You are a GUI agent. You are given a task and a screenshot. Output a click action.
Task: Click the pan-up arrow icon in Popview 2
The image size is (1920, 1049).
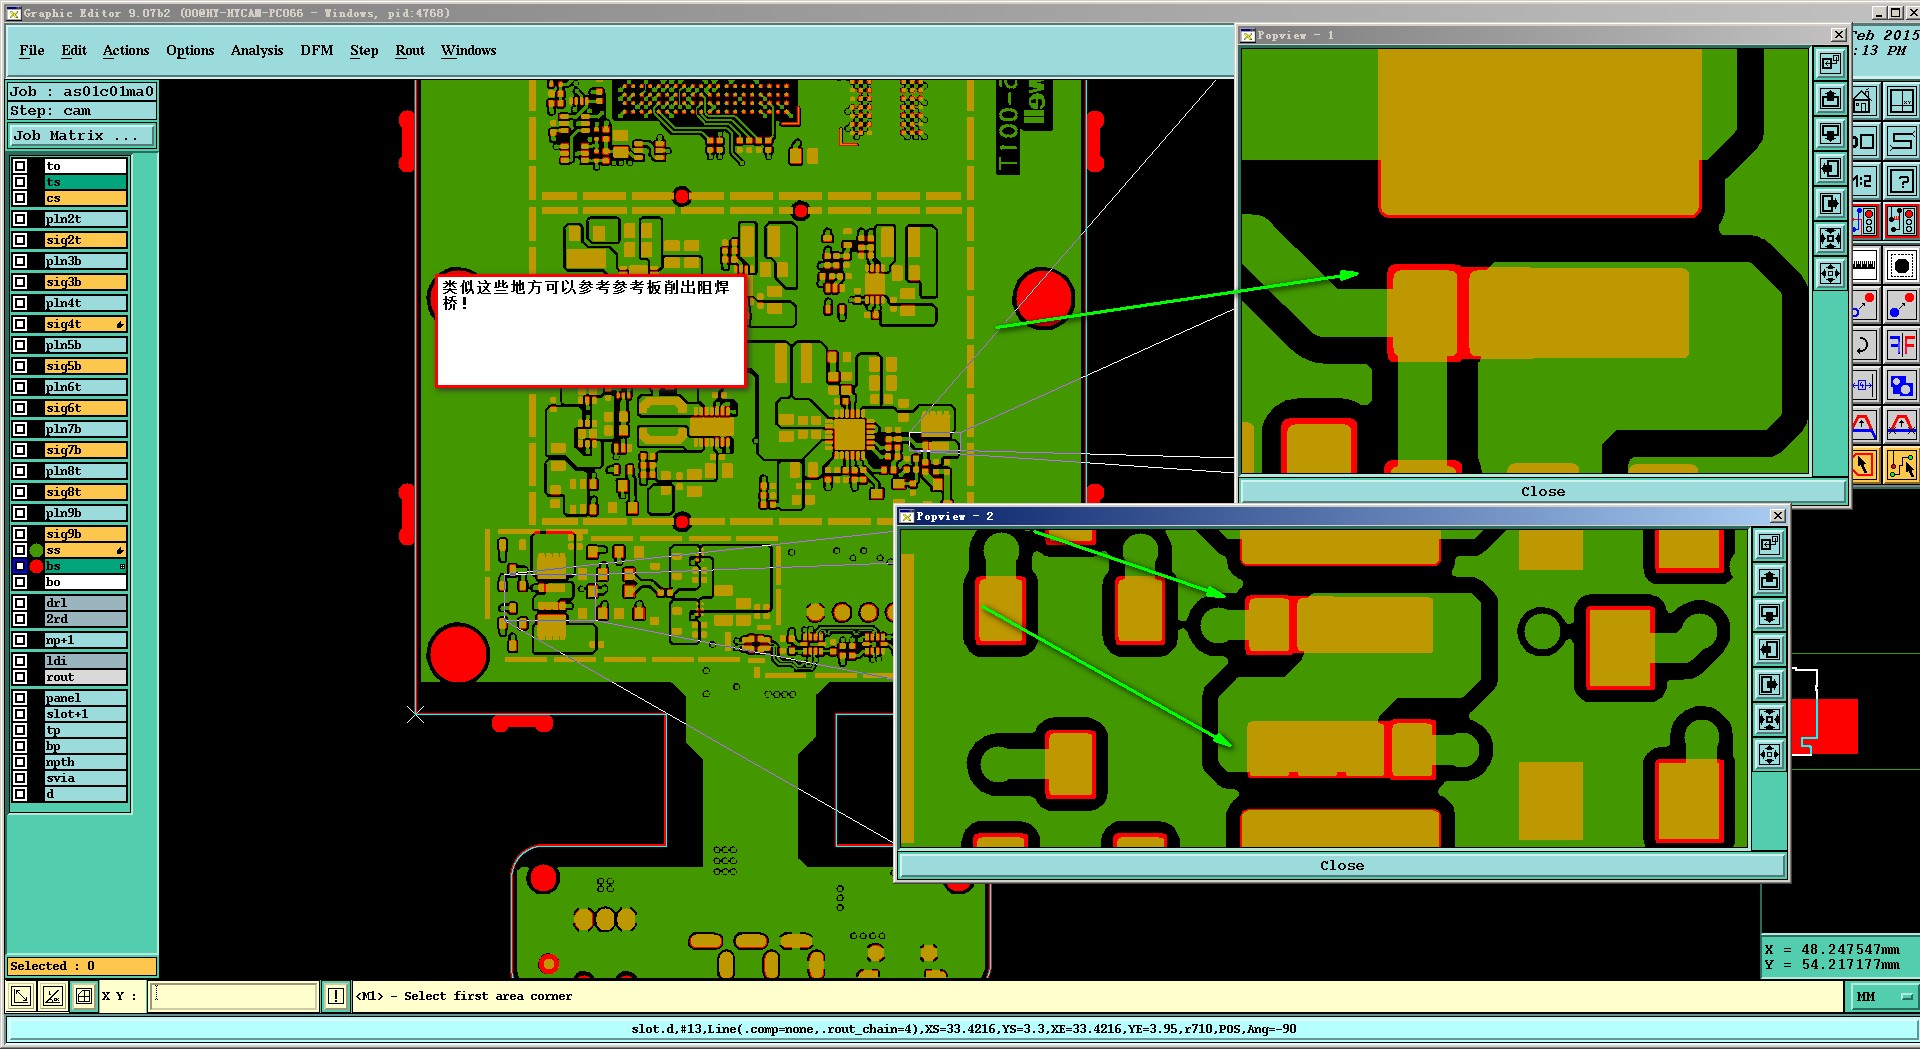1769,580
